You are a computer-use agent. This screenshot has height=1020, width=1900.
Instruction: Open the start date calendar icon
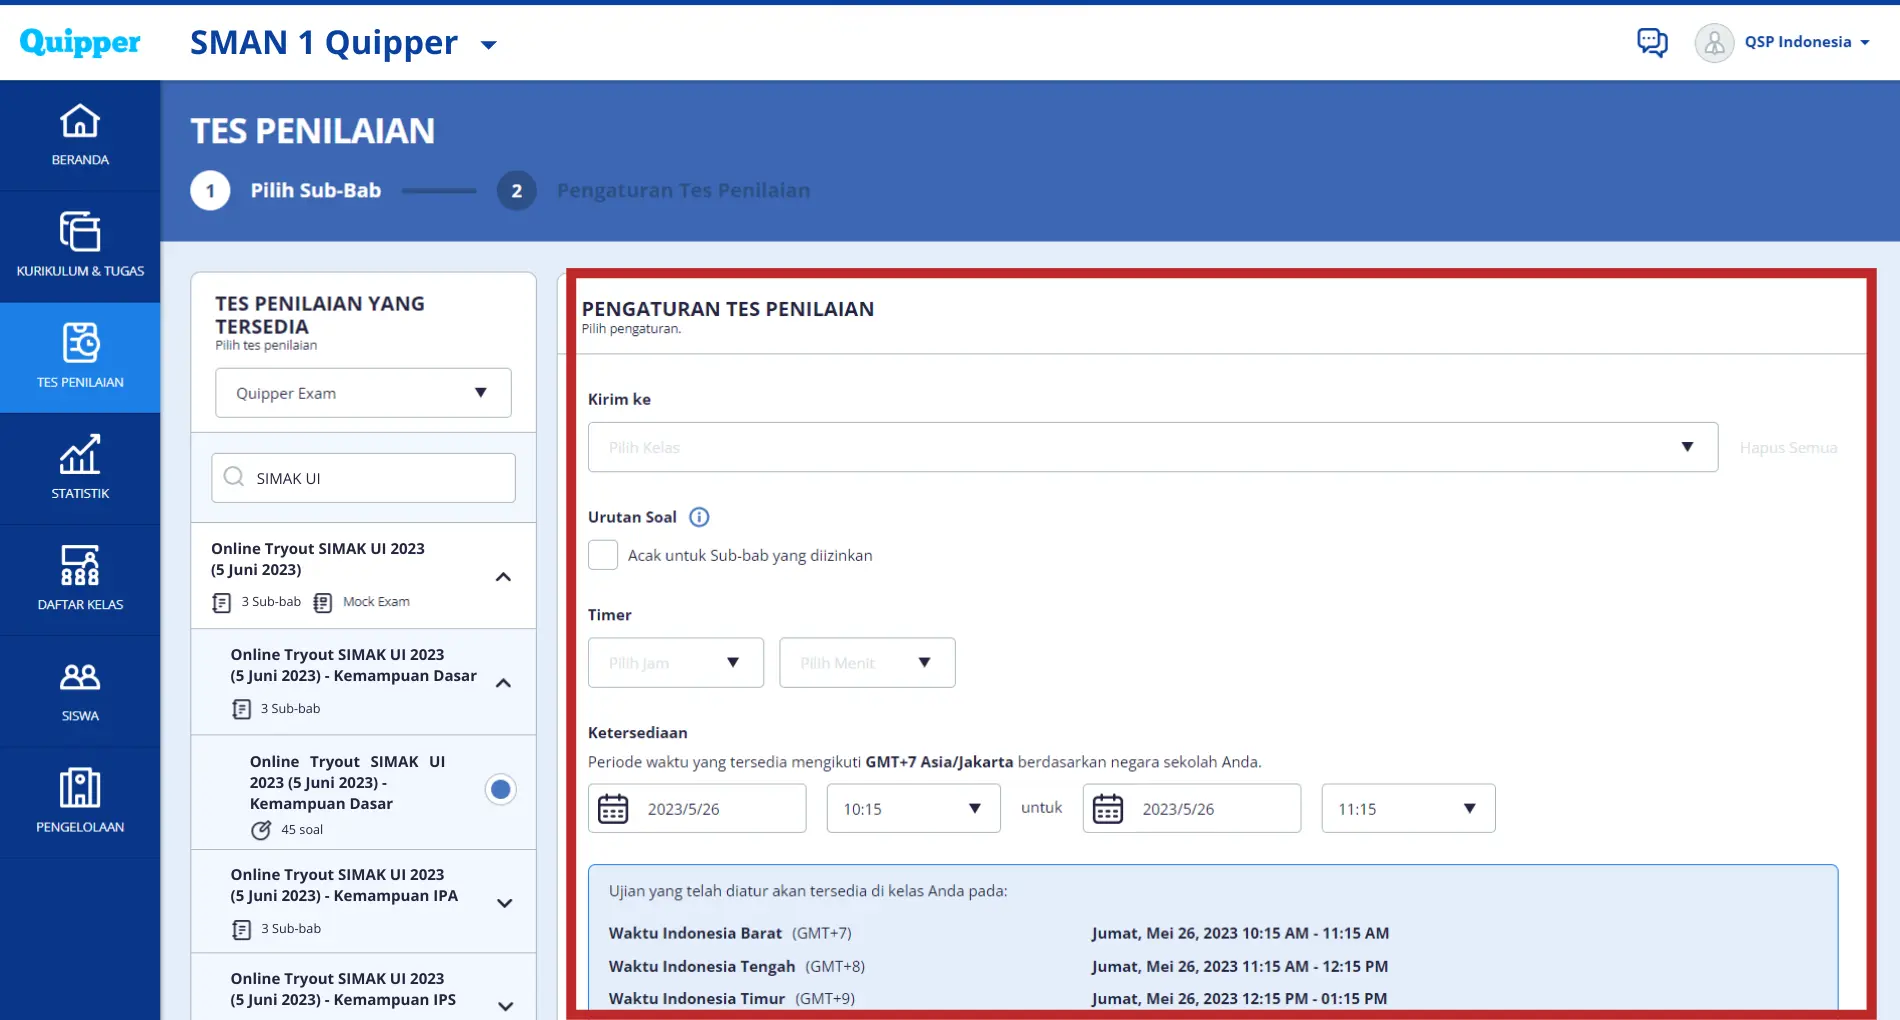click(x=613, y=808)
